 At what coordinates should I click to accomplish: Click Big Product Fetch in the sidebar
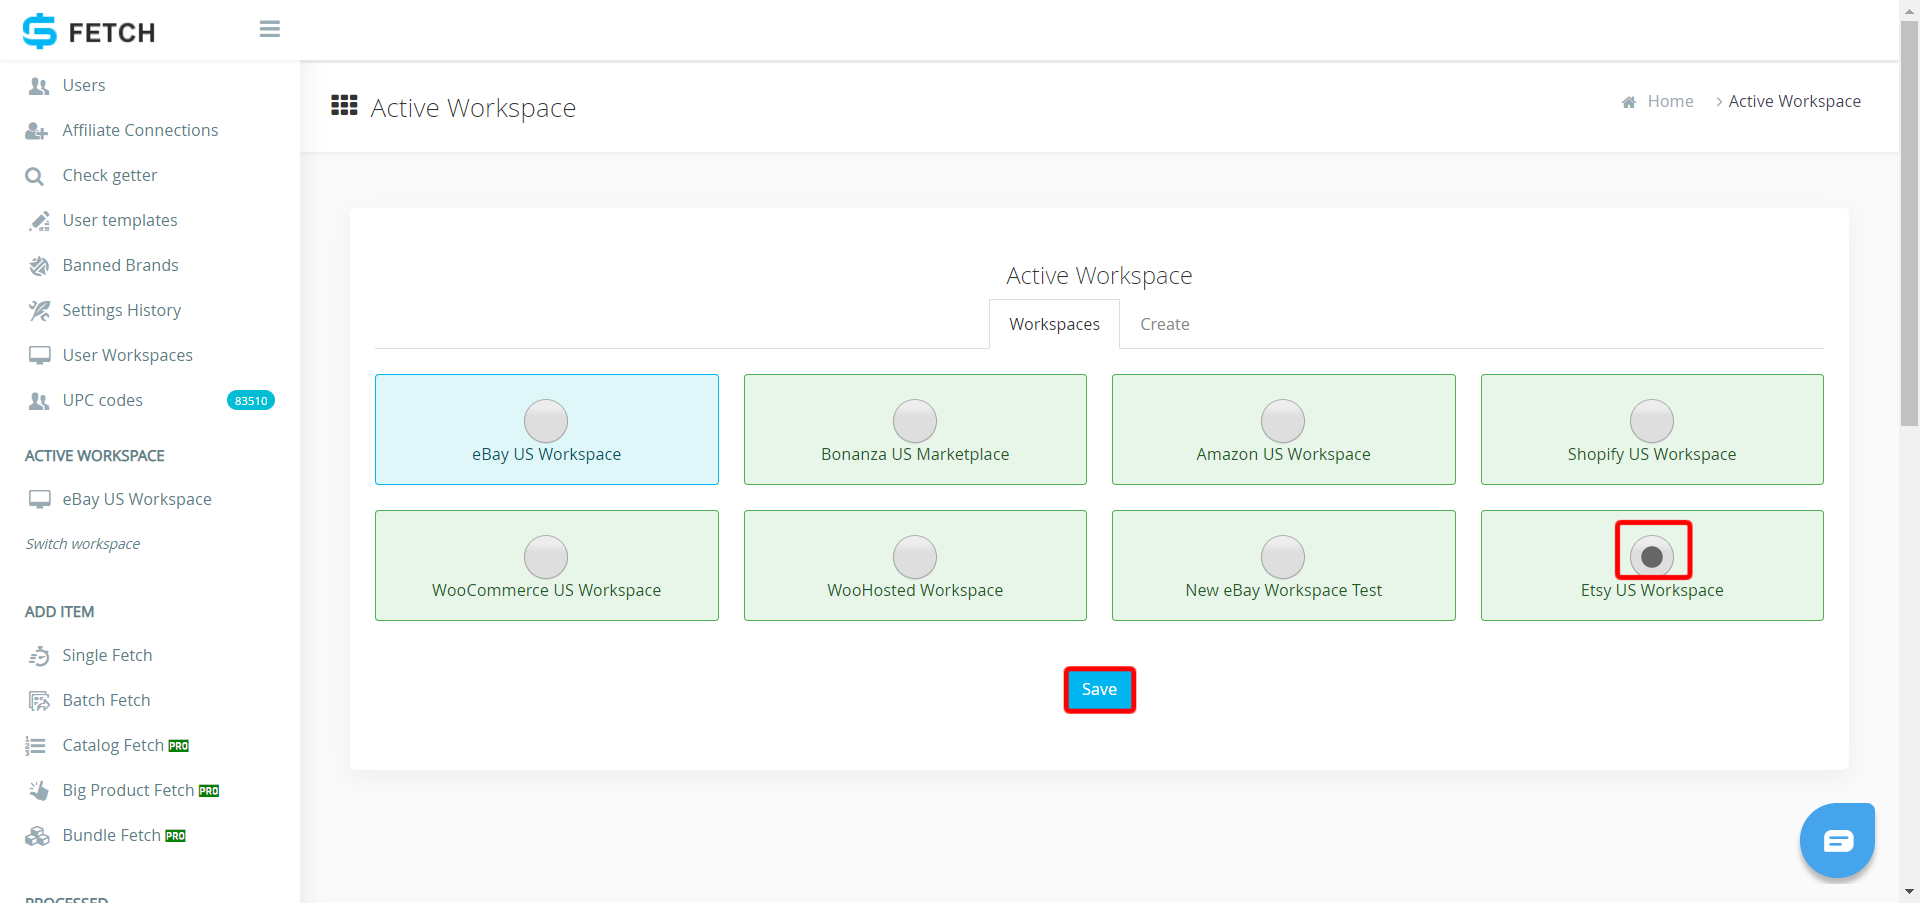tap(128, 790)
